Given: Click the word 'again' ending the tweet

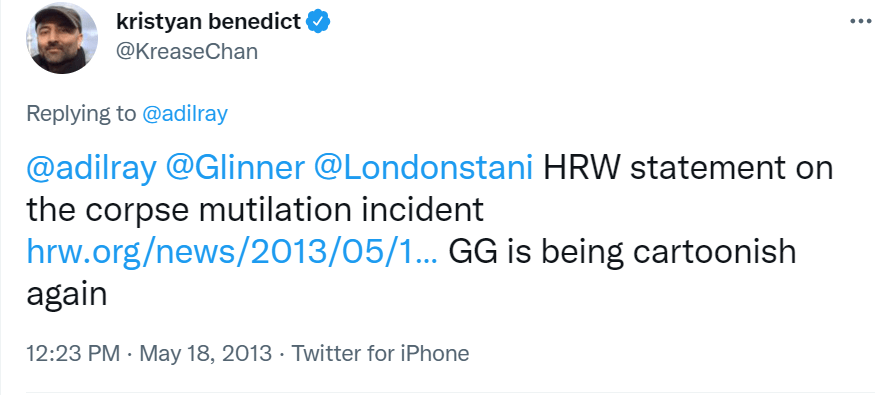Looking at the screenshot, I should (66, 295).
